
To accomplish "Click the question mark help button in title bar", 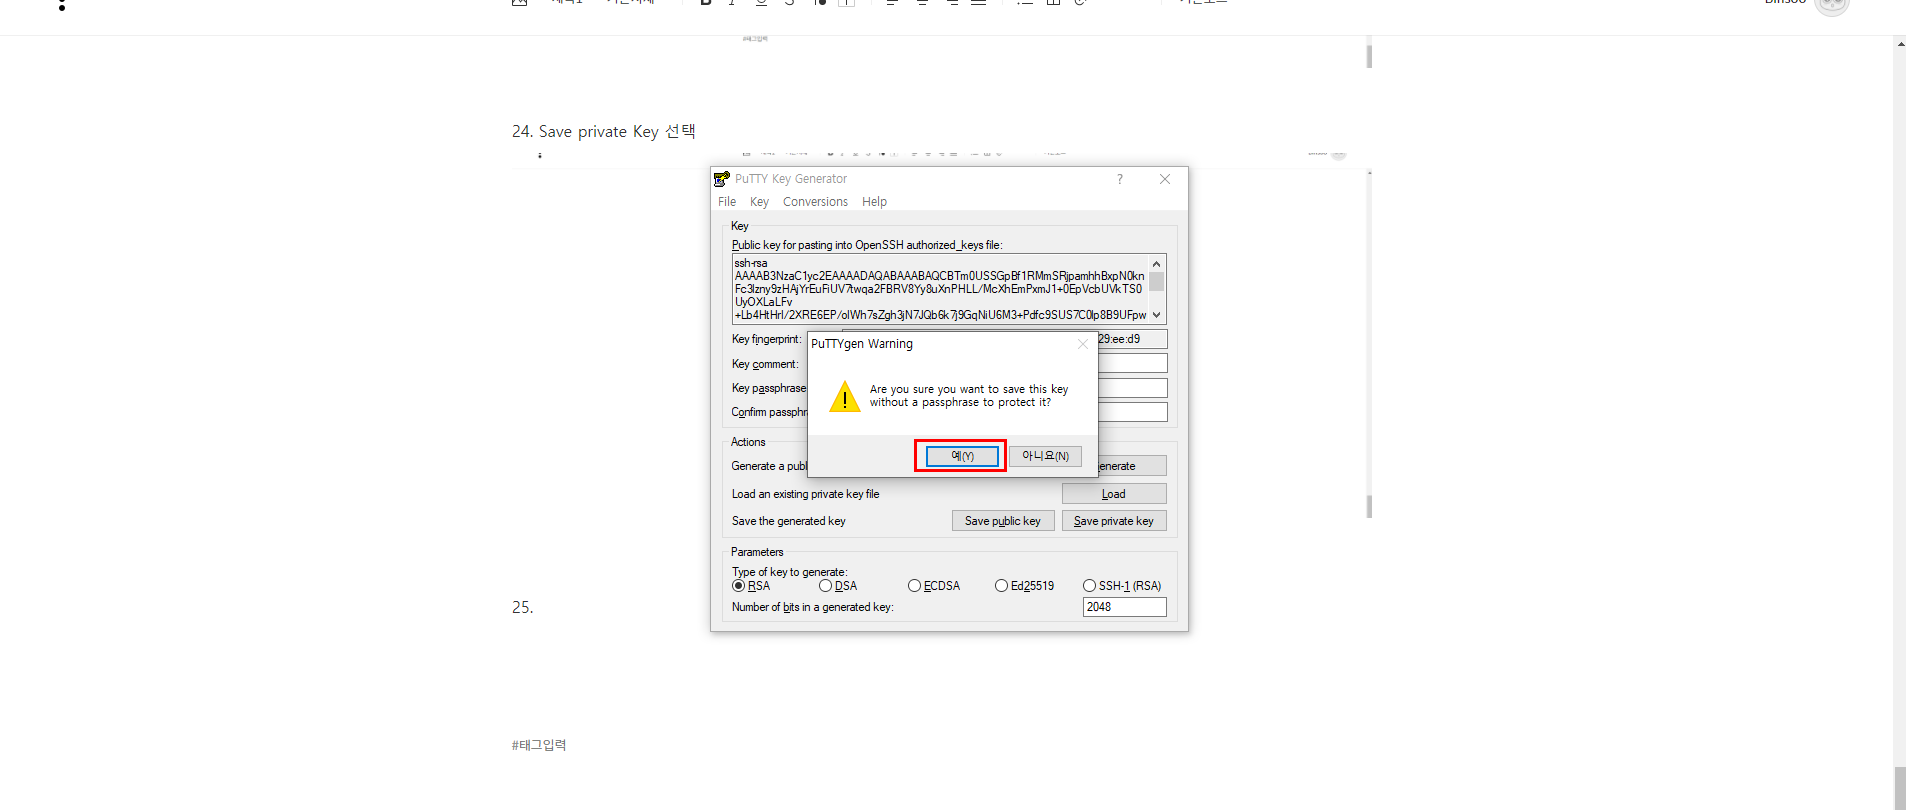I will coord(1120,179).
